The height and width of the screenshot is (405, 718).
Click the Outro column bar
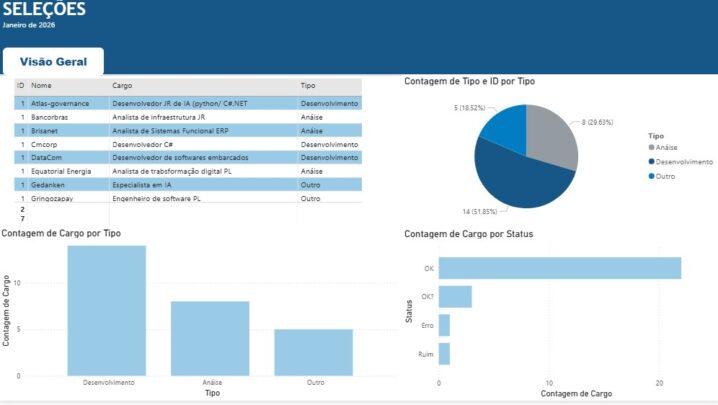[314, 353]
